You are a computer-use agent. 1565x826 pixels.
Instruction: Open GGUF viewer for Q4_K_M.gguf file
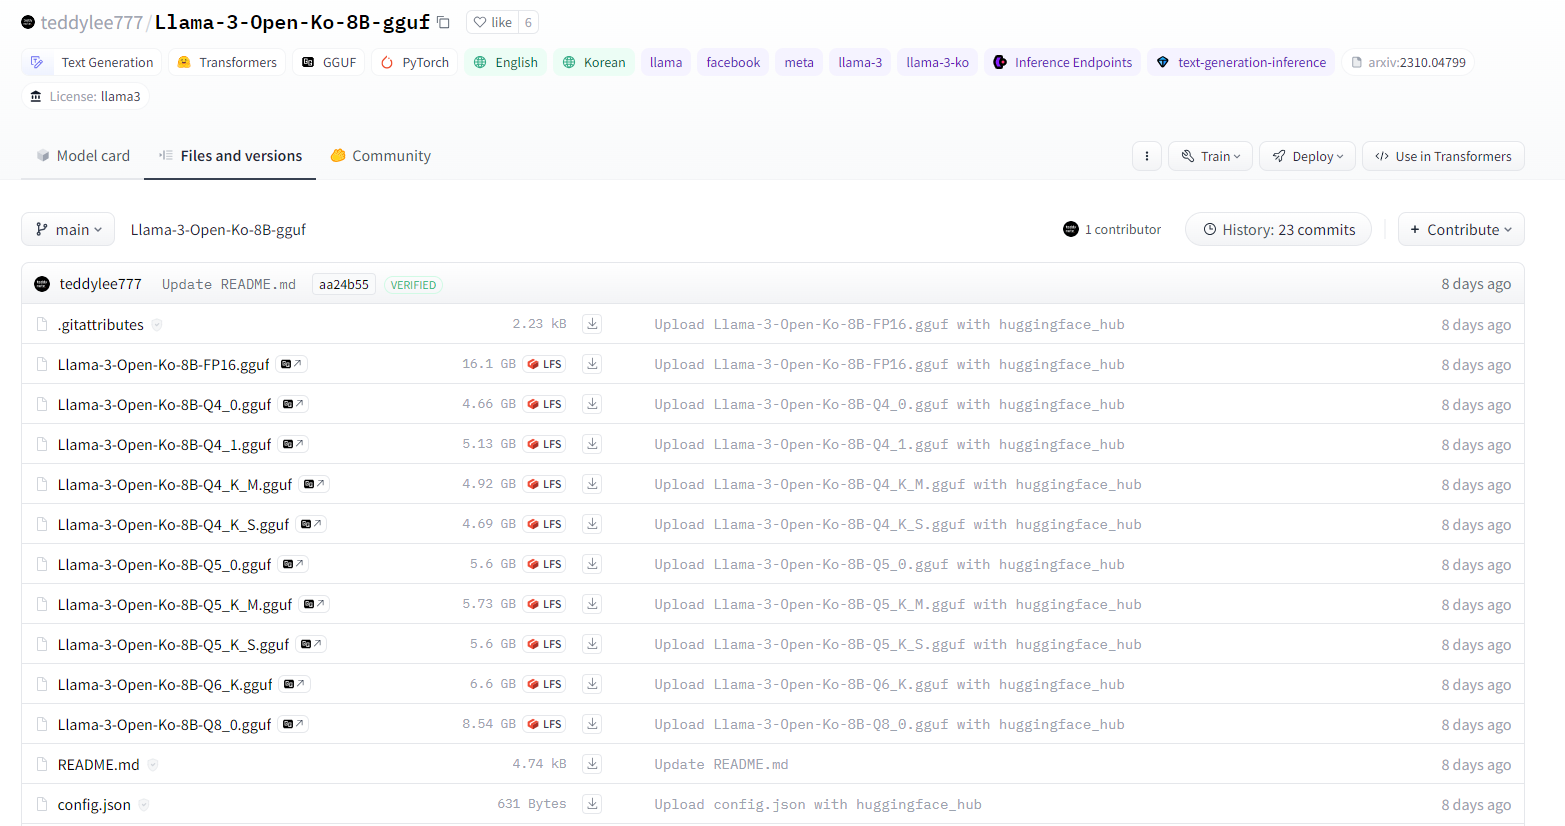(315, 484)
